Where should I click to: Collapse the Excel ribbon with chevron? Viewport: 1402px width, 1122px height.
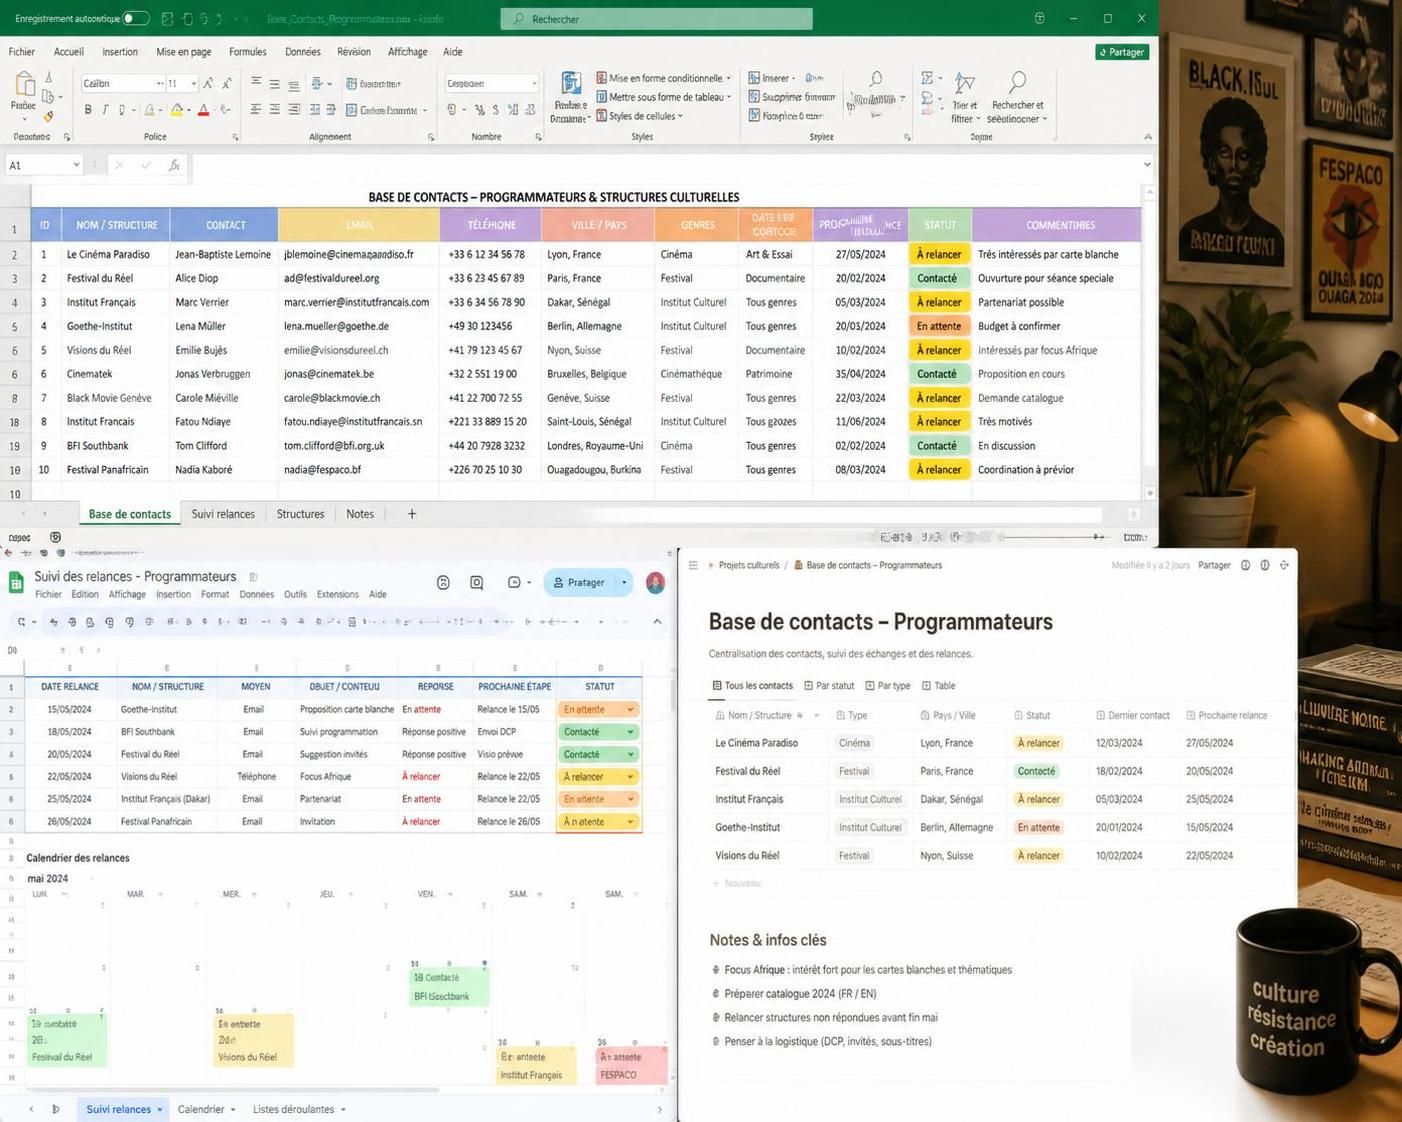tap(1147, 137)
